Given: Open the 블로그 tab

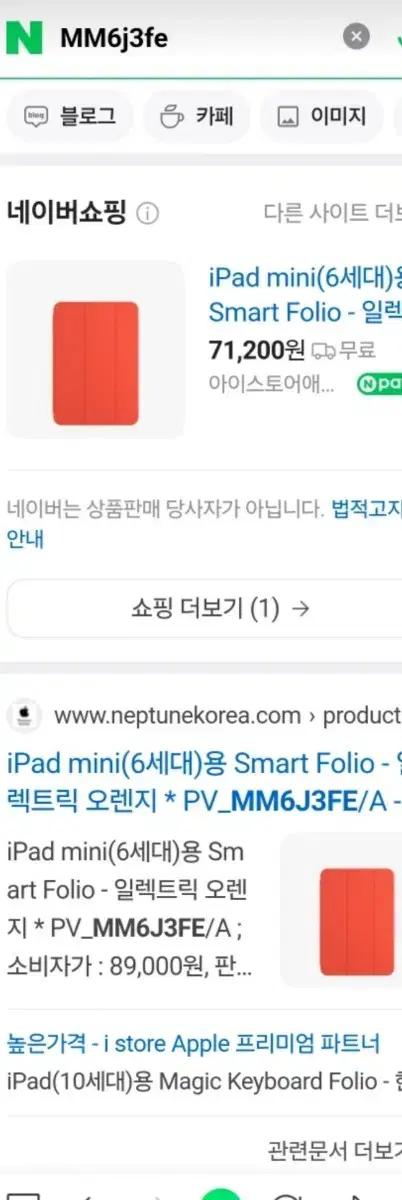Looking at the screenshot, I should 69,116.
